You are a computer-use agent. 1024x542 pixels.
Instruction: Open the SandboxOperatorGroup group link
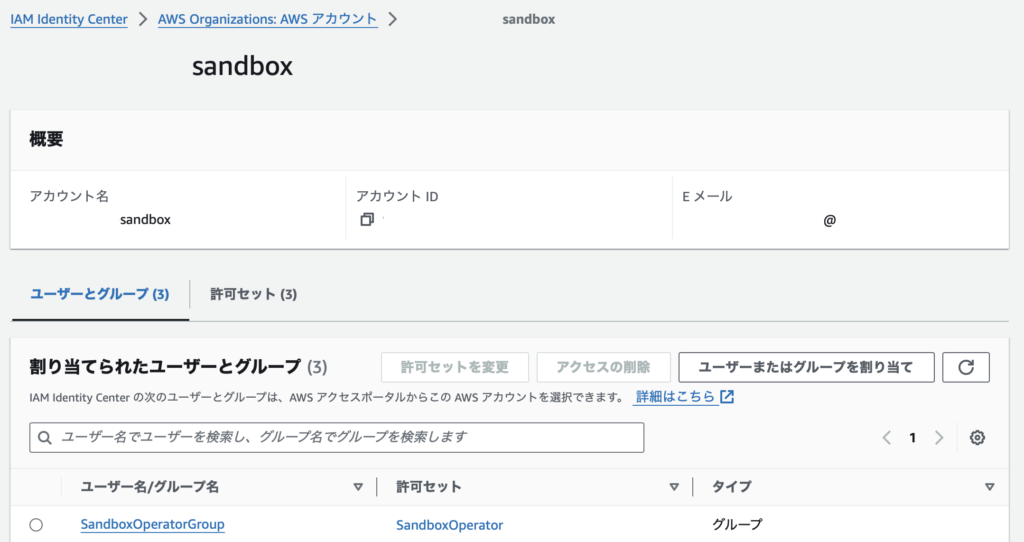[x=153, y=524]
